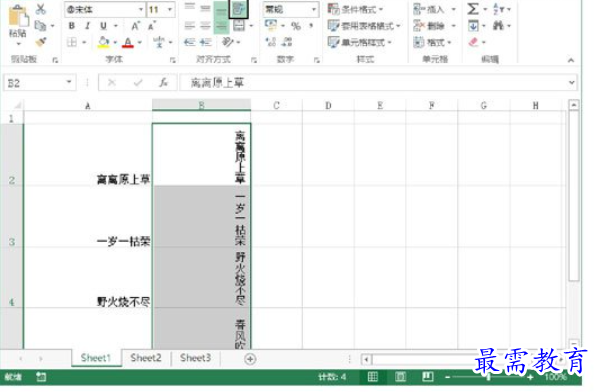Increase font size with large A icon
The image size is (596, 392).
135,26
